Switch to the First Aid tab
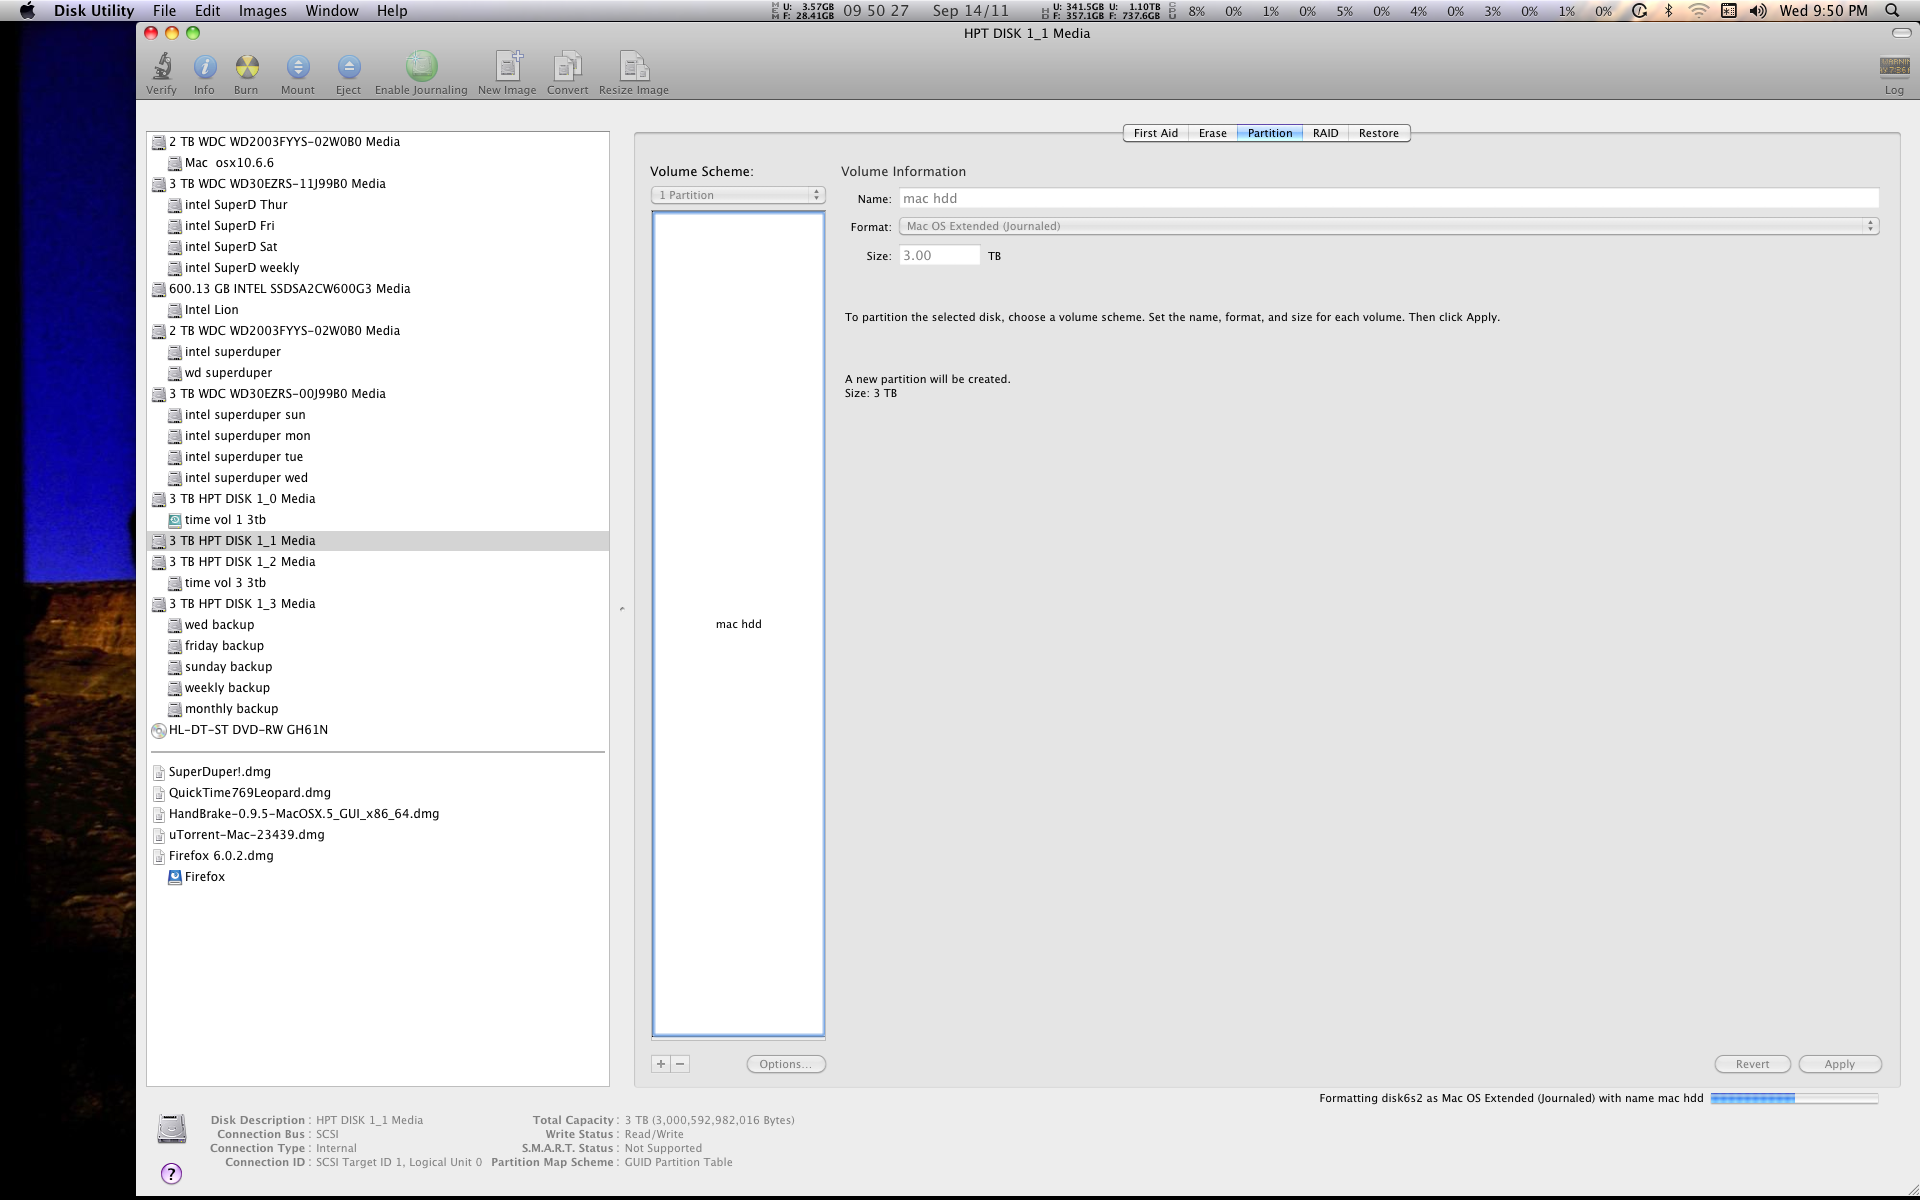 tap(1155, 133)
